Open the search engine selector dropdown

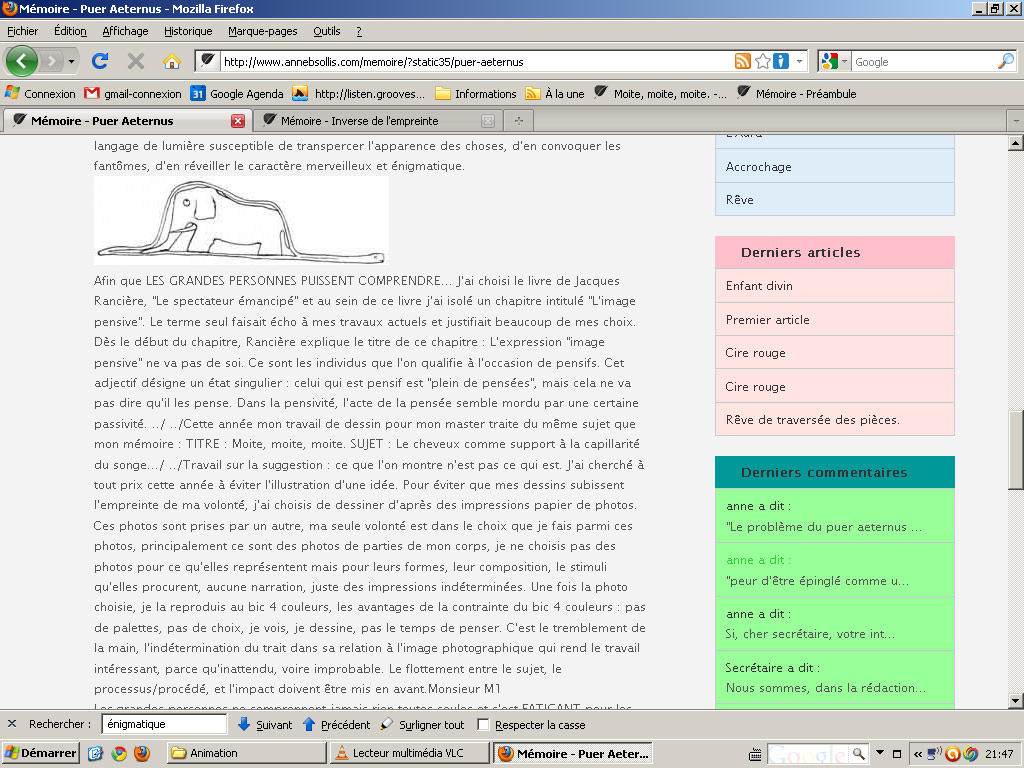click(844, 61)
